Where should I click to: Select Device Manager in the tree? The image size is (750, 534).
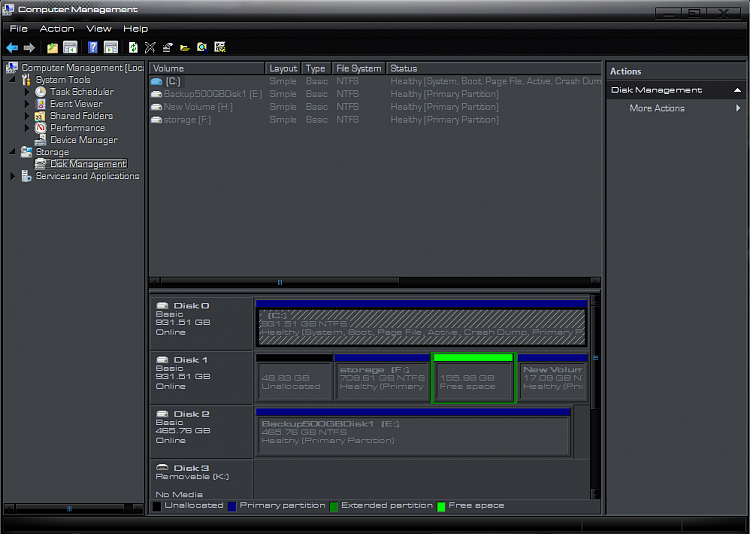click(84, 140)
